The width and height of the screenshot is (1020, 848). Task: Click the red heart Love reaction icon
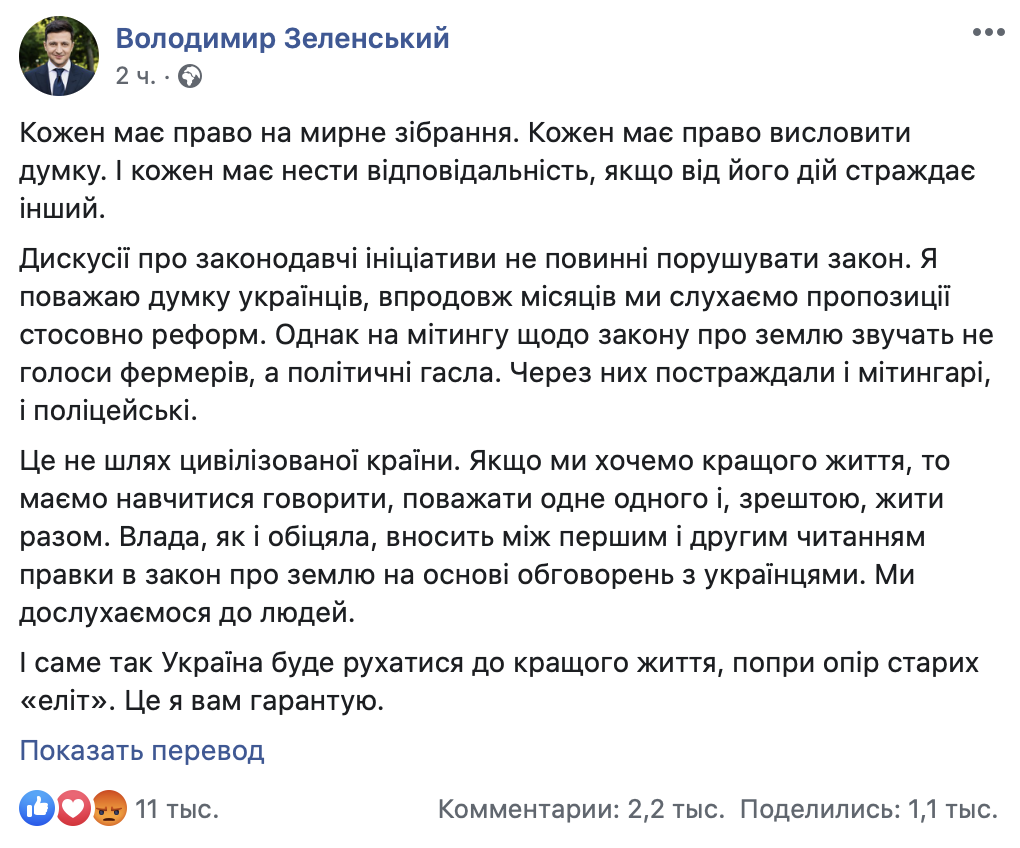click(72, 807)
